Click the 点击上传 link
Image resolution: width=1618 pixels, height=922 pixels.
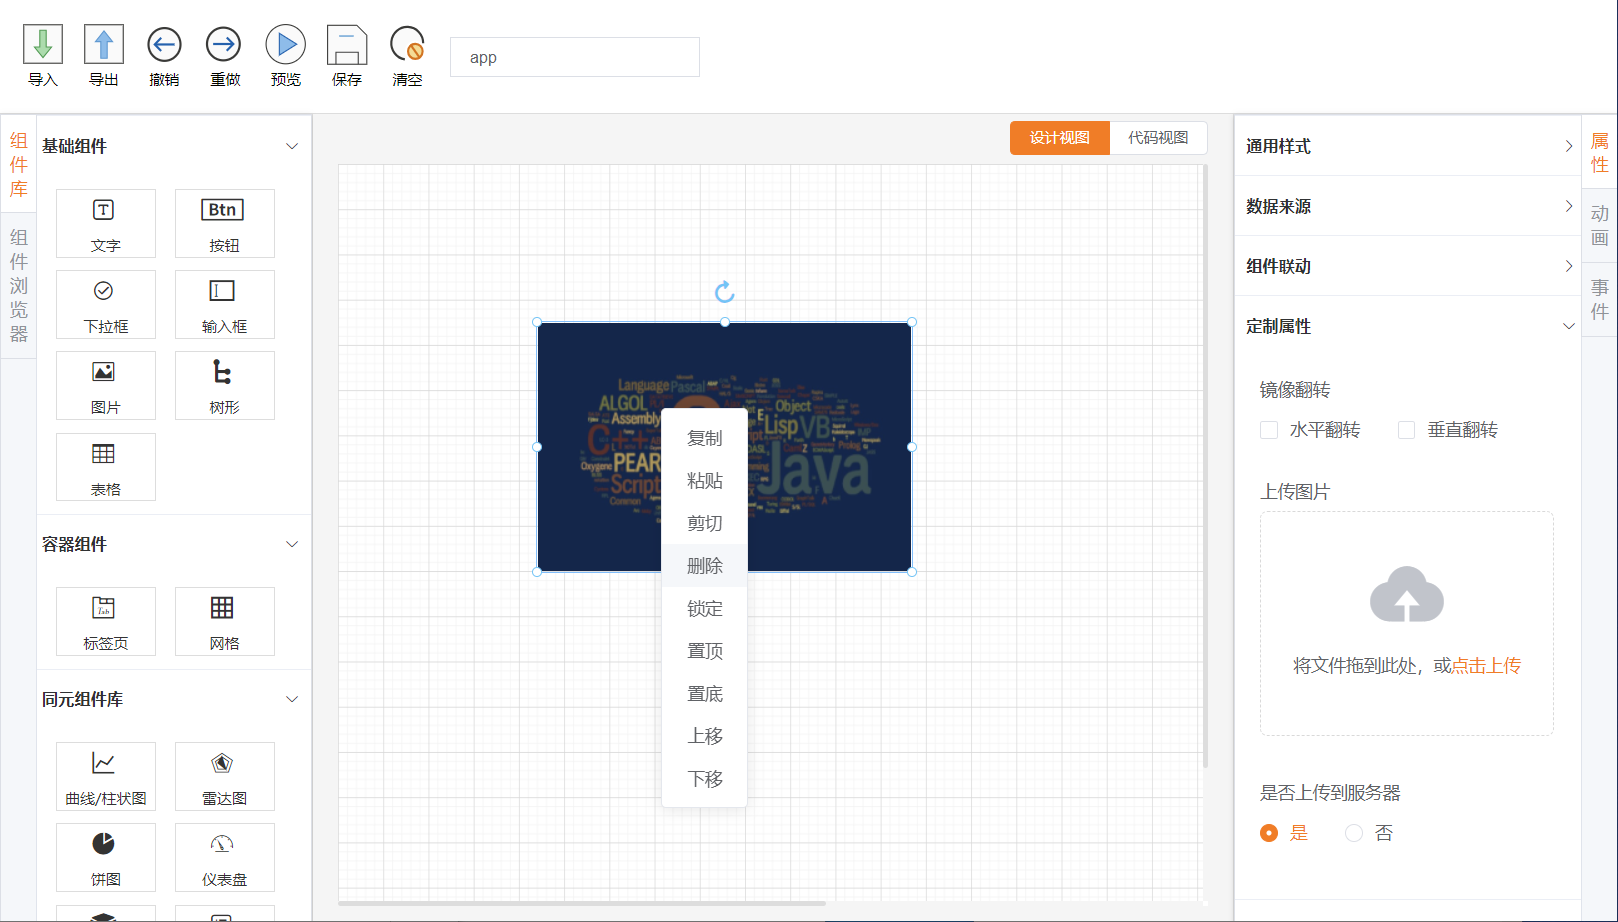click(x=1486, y=666)
